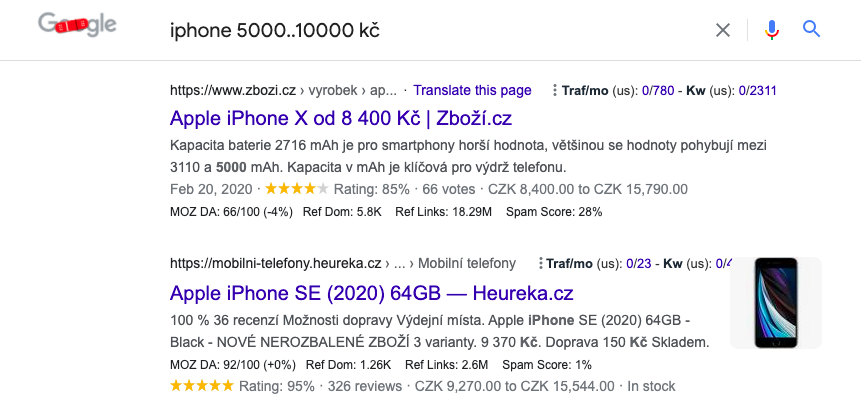
Task: Open three-dot menu for Zbozi.cz result
Action: [x=555, y=91]
